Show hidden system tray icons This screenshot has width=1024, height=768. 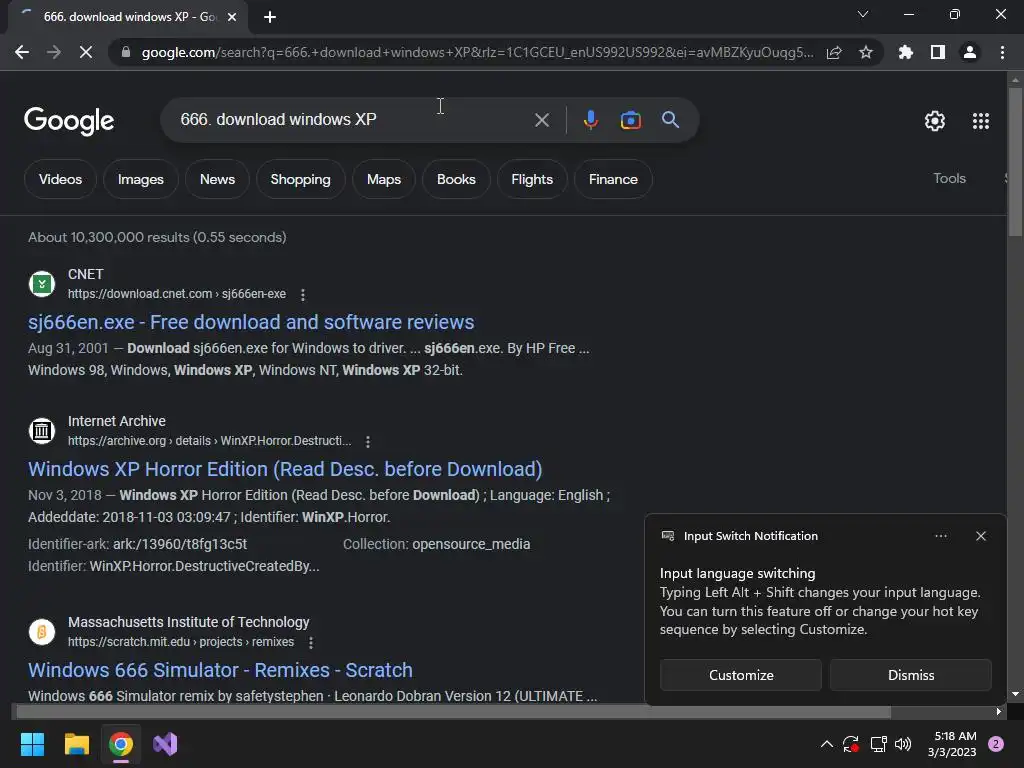click(x=826, y=744)
